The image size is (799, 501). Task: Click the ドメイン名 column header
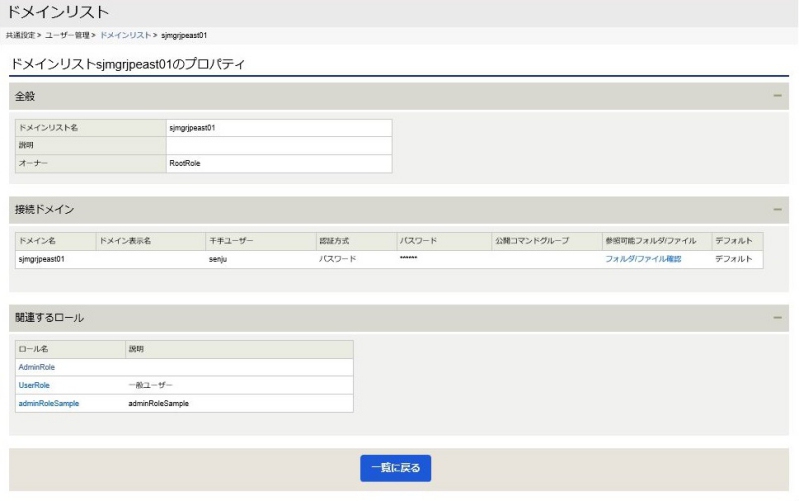tap(56, 241)
